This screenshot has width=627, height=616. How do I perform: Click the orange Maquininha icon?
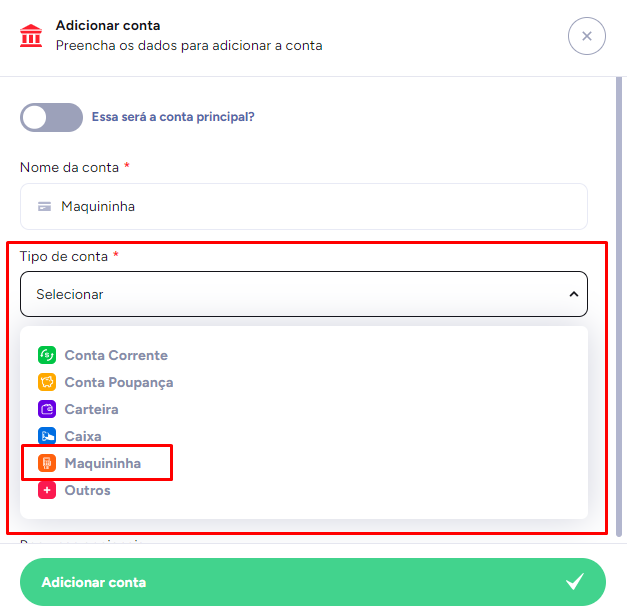click(46, 463)
